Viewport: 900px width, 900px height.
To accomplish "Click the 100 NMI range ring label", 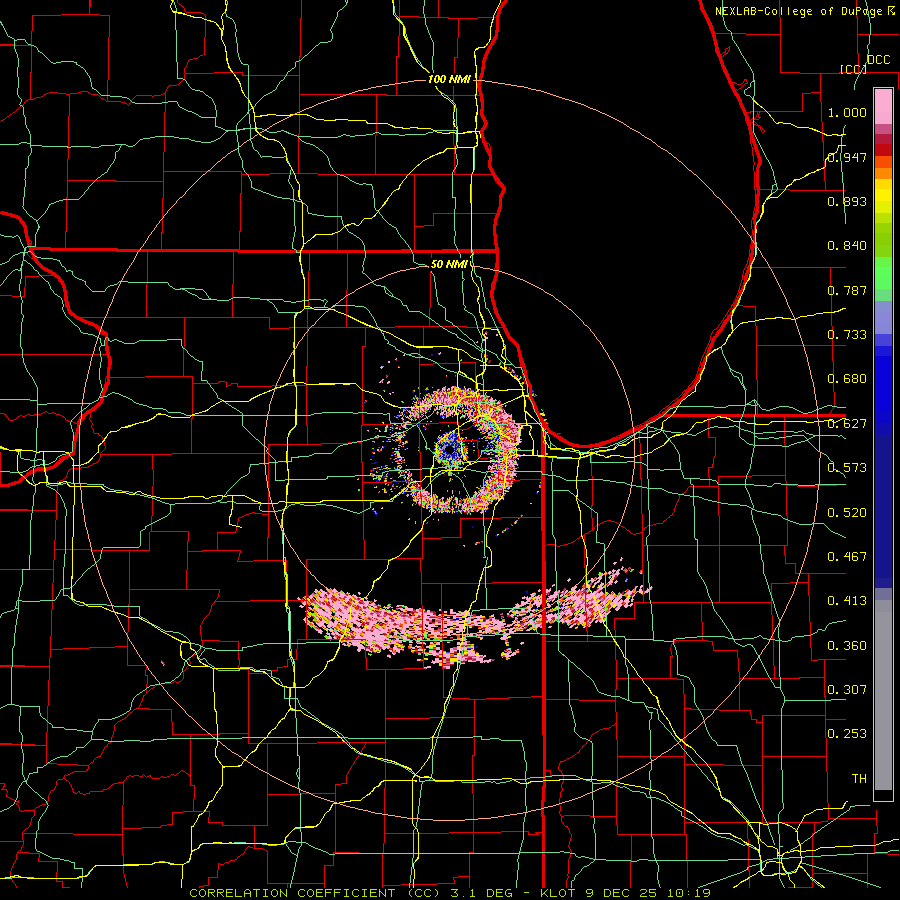I will coord(449,79).
